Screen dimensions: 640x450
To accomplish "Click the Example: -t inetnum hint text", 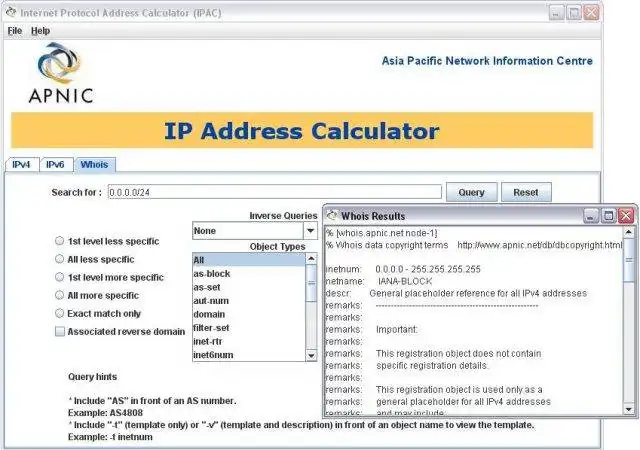I will (x=110, y=437).
